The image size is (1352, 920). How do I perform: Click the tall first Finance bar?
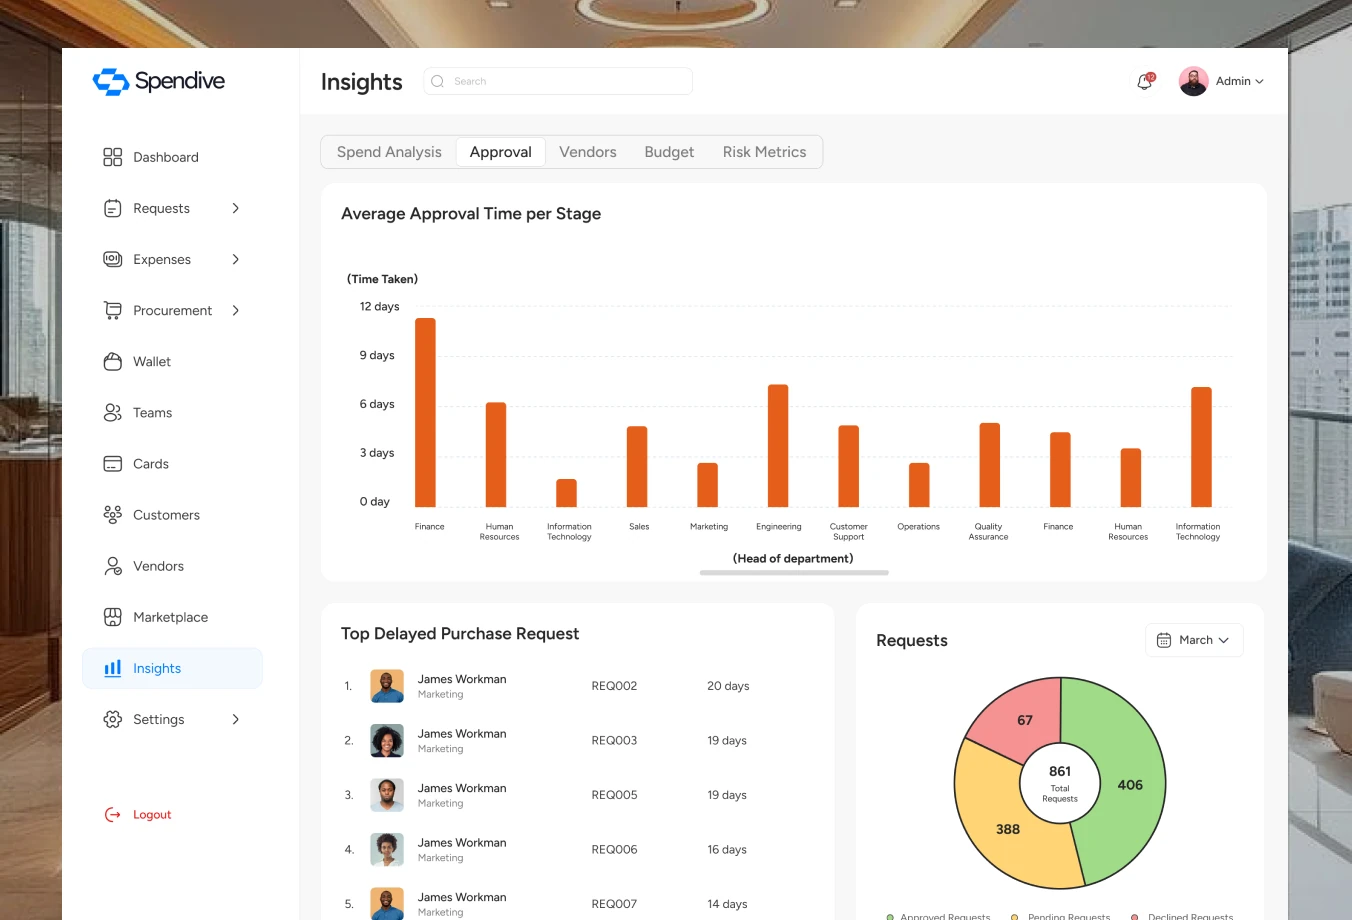point(425,412)
